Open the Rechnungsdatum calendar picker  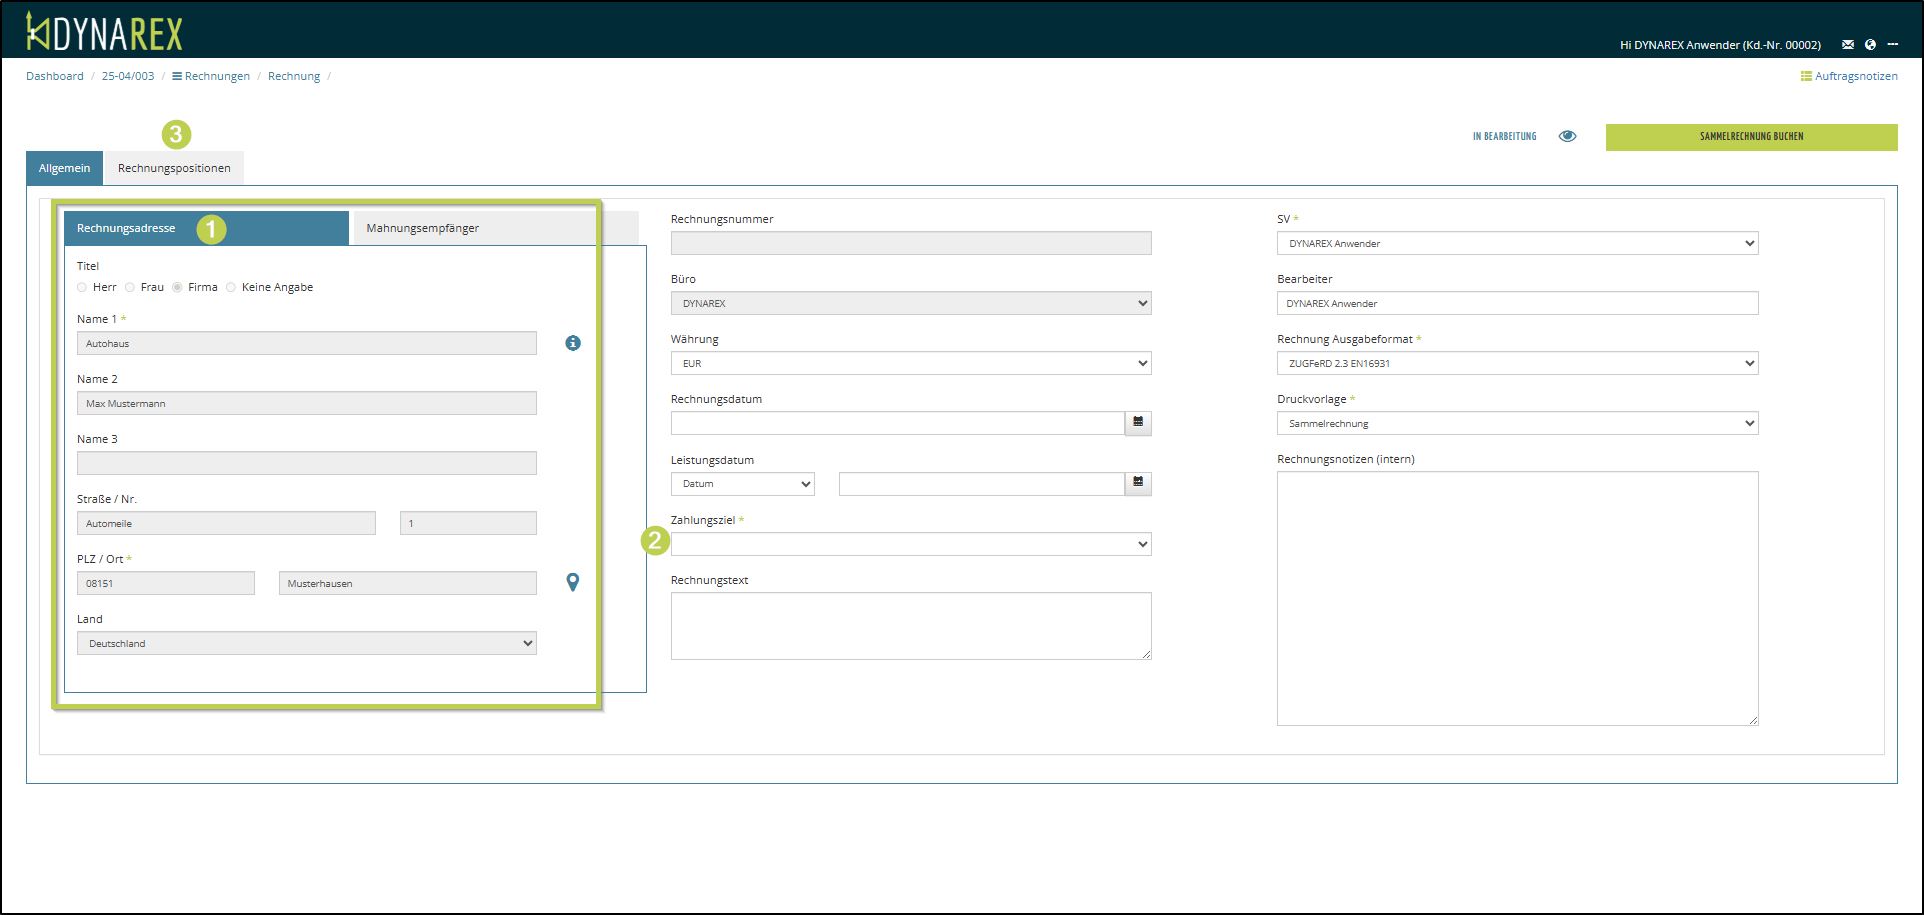tap(1138, 423)
